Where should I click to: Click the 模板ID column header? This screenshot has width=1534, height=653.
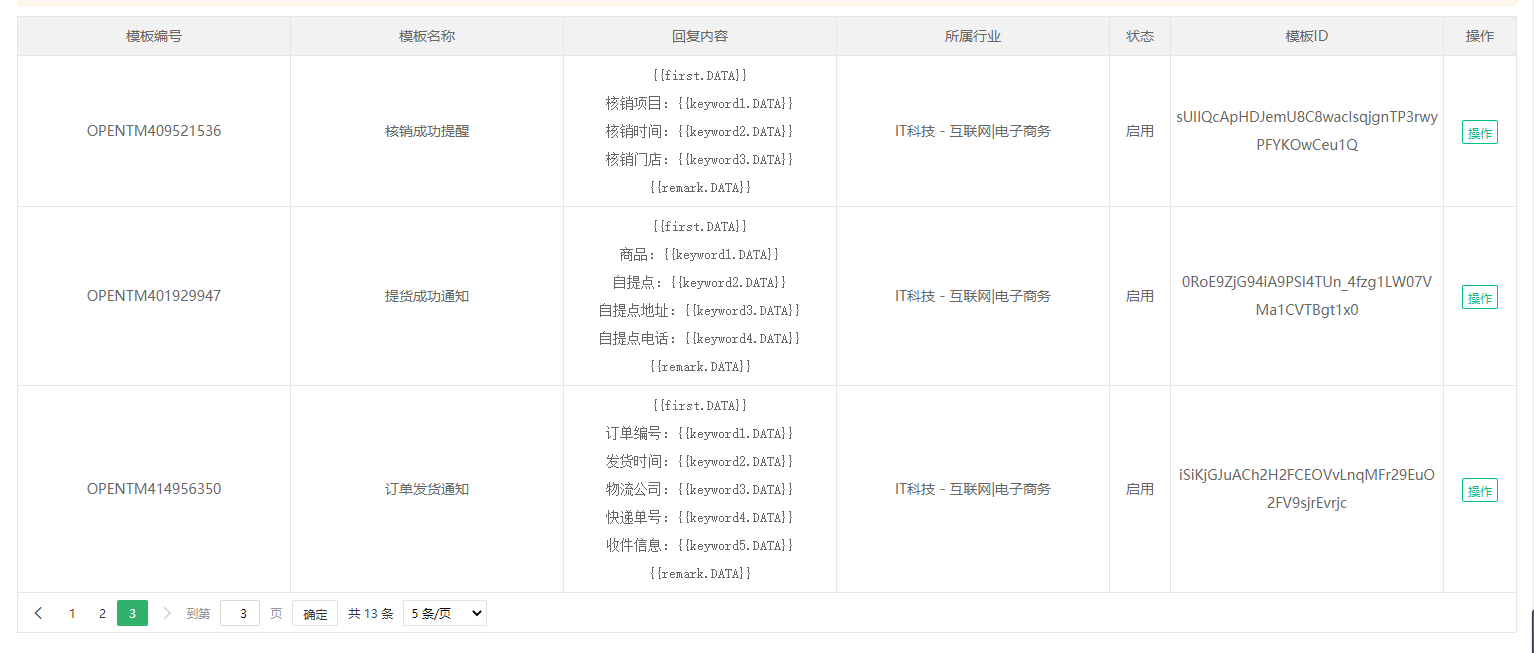(x=1306, y=36)
